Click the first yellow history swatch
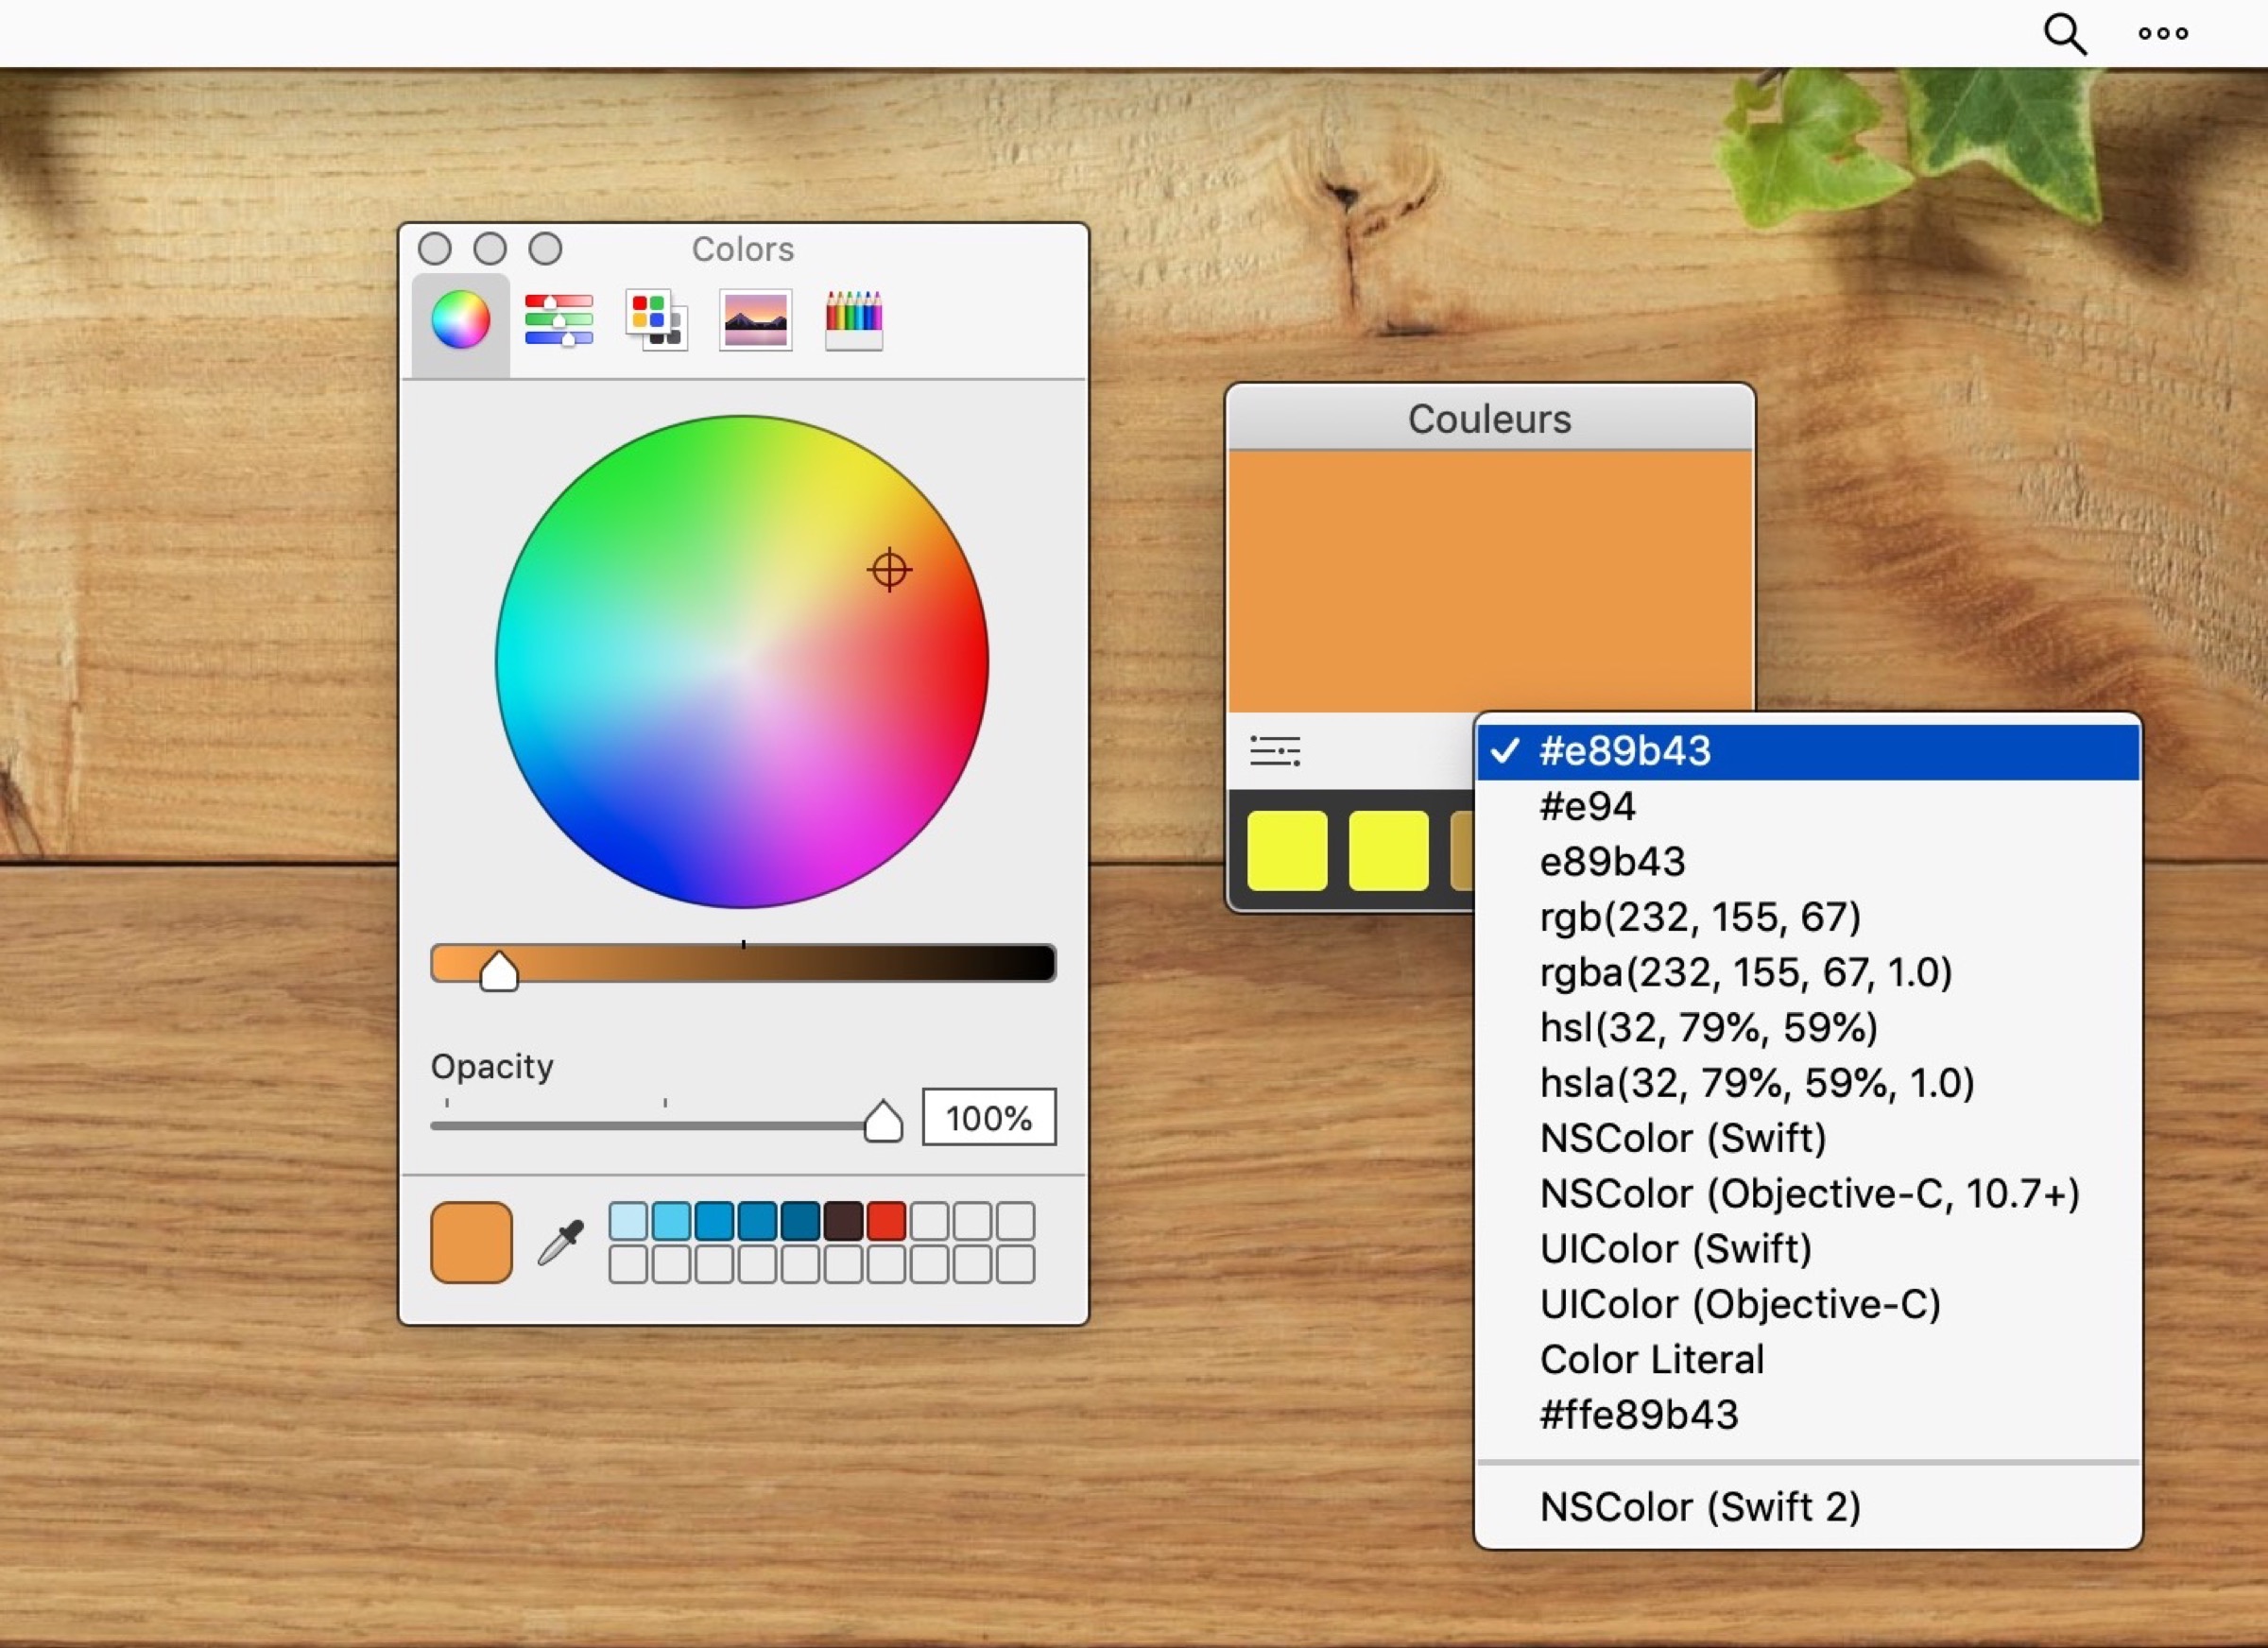 pos(1287,851)
